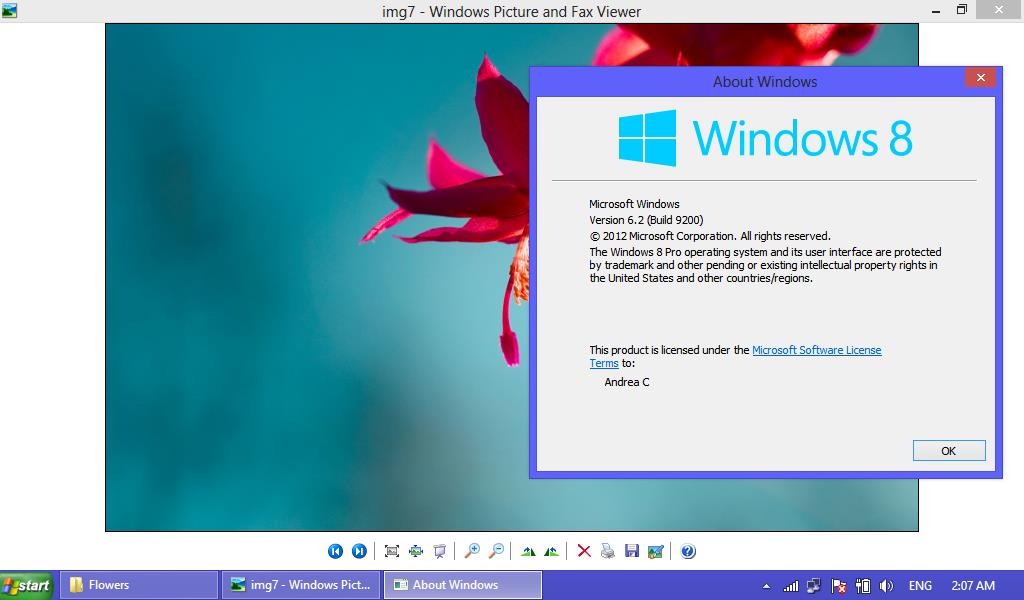The width and height of the screenshot is (1024, 600).
Task: Click OK in About Windows dialog
Action: tap(949, 450)
